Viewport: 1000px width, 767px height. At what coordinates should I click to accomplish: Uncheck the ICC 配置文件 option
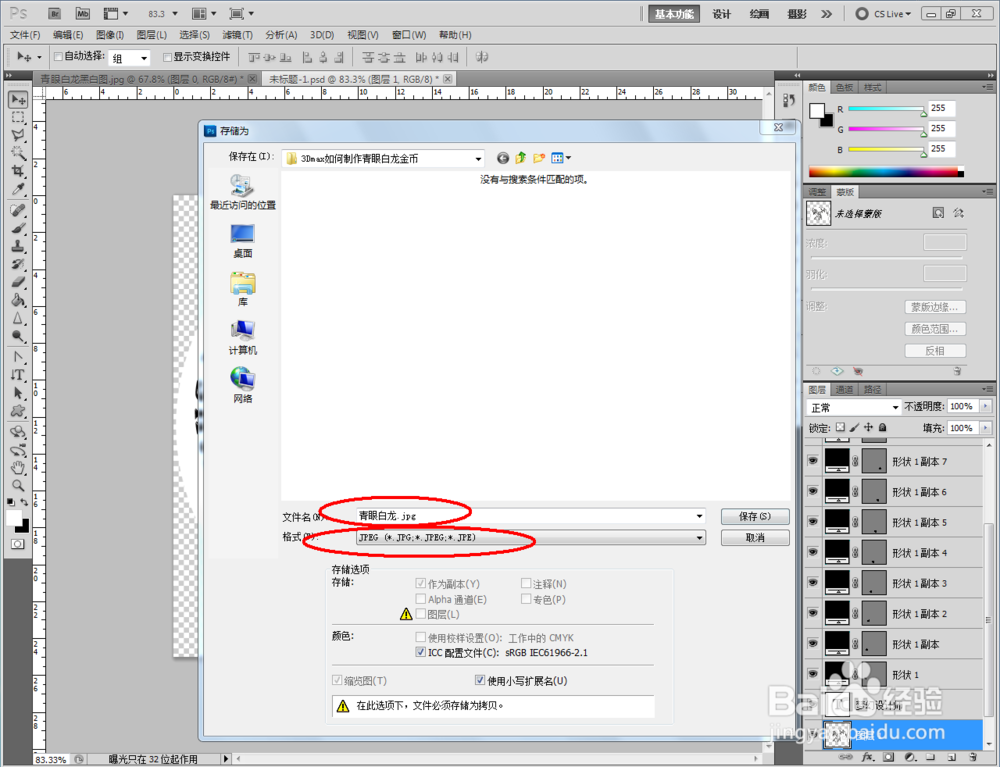tap(421, 652)
